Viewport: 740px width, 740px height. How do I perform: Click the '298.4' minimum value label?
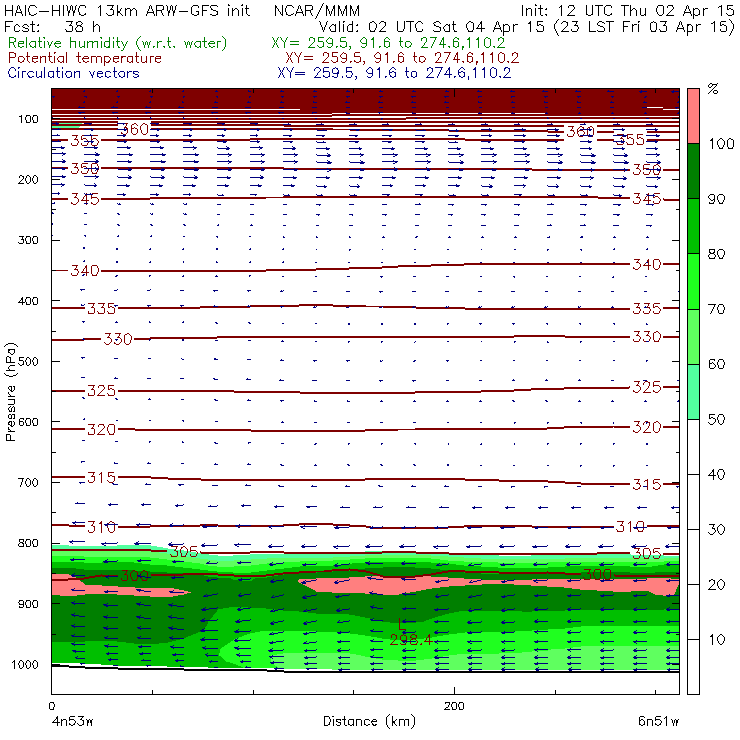(411, 640)
